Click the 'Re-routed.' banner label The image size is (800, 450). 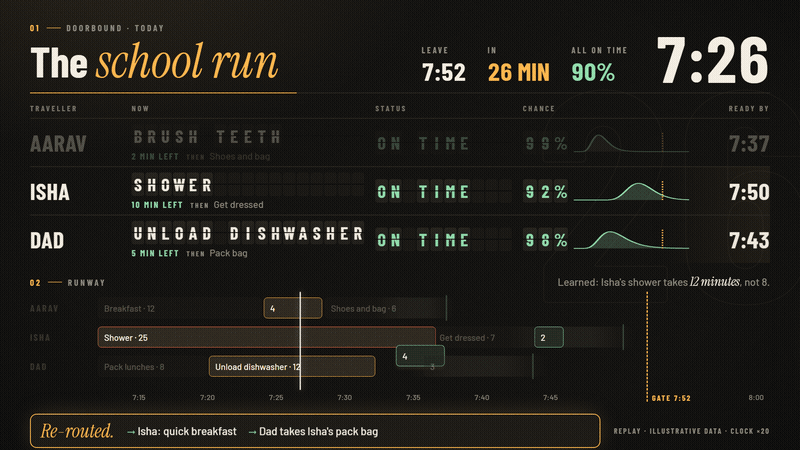click(x=77, y=431)
